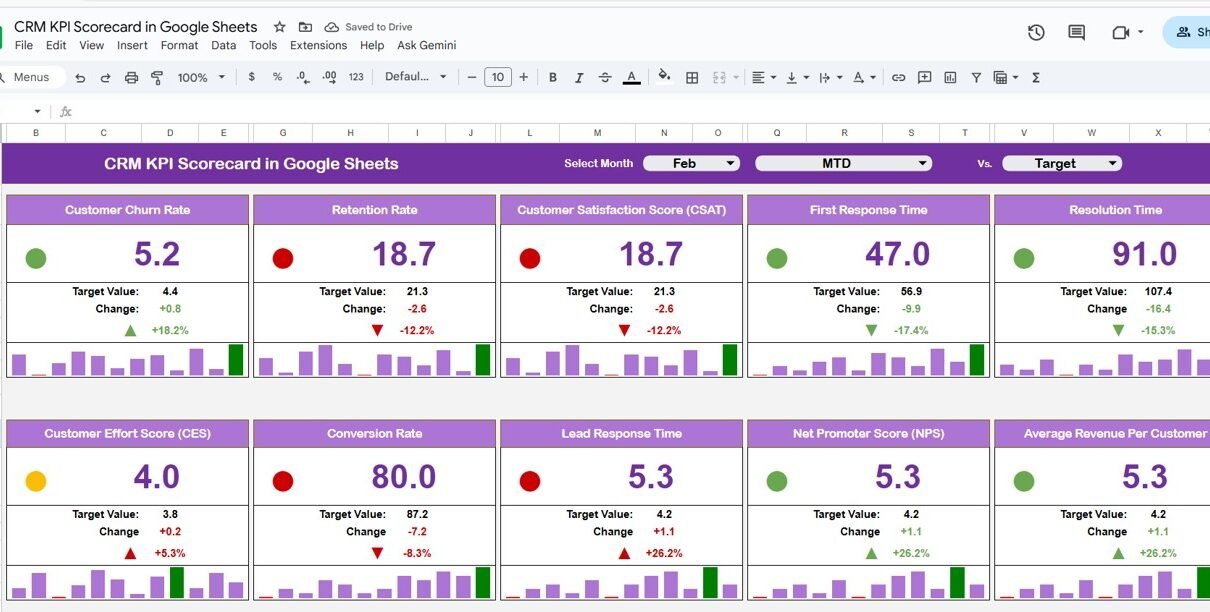The height and width of the screenshot is (612, 1210).
Task: Open the Borders tool
Action: [691, 78]
